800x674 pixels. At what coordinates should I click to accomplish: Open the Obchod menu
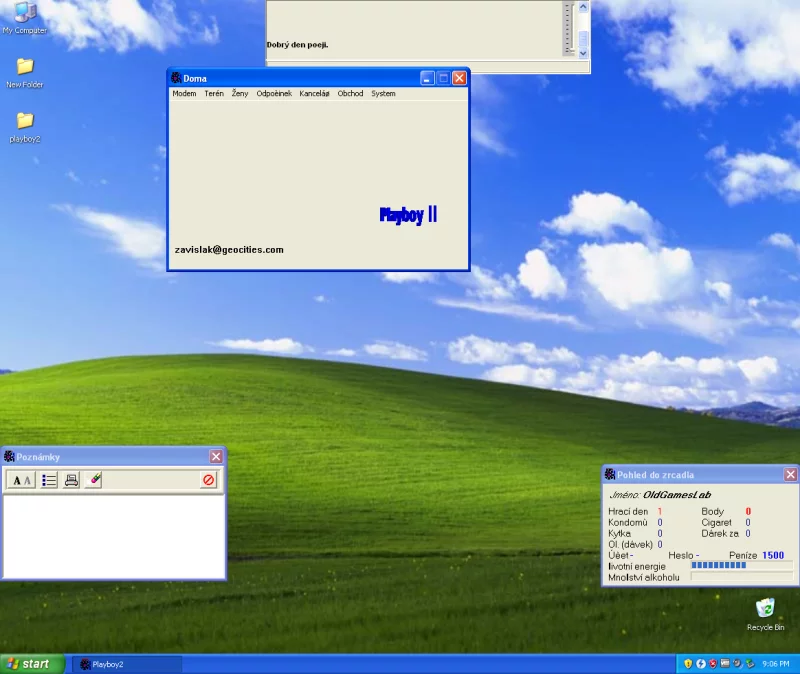click(351, 93)
